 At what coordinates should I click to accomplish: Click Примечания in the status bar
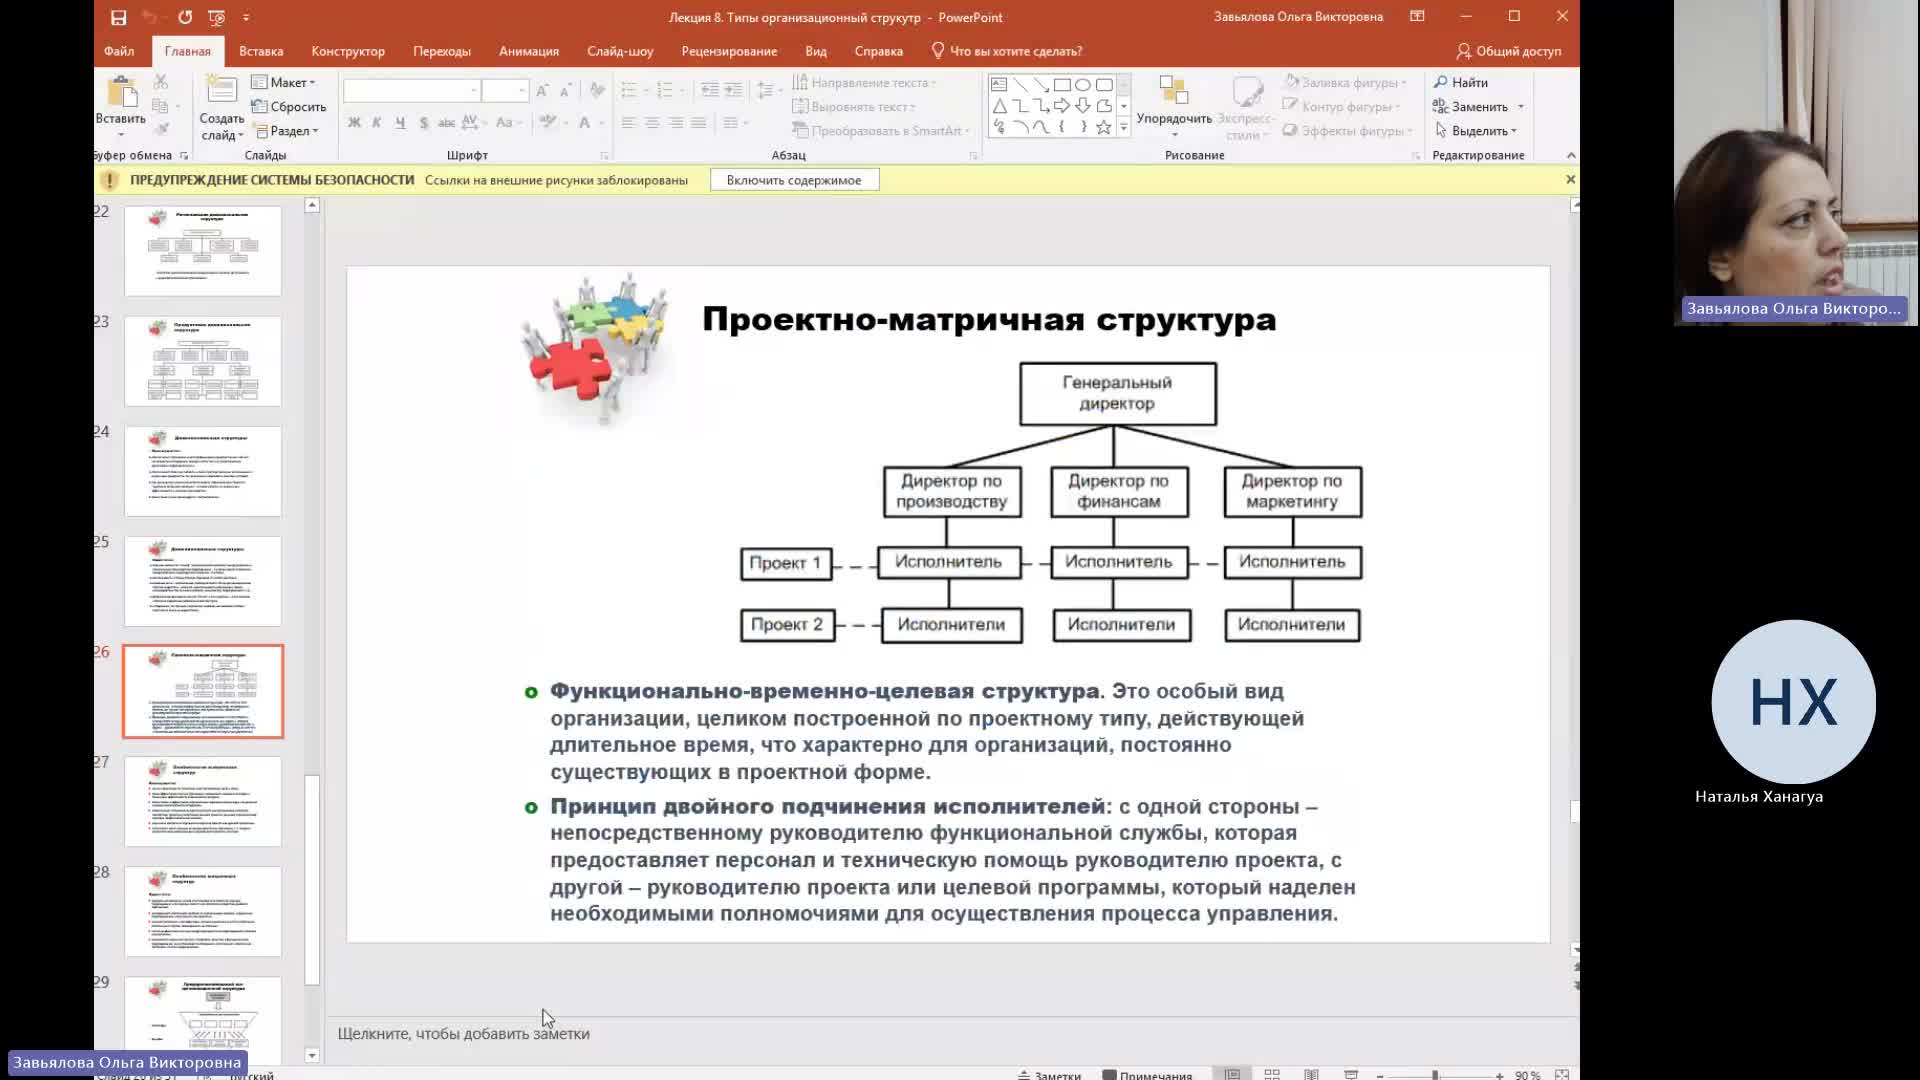(1147, 1075)
